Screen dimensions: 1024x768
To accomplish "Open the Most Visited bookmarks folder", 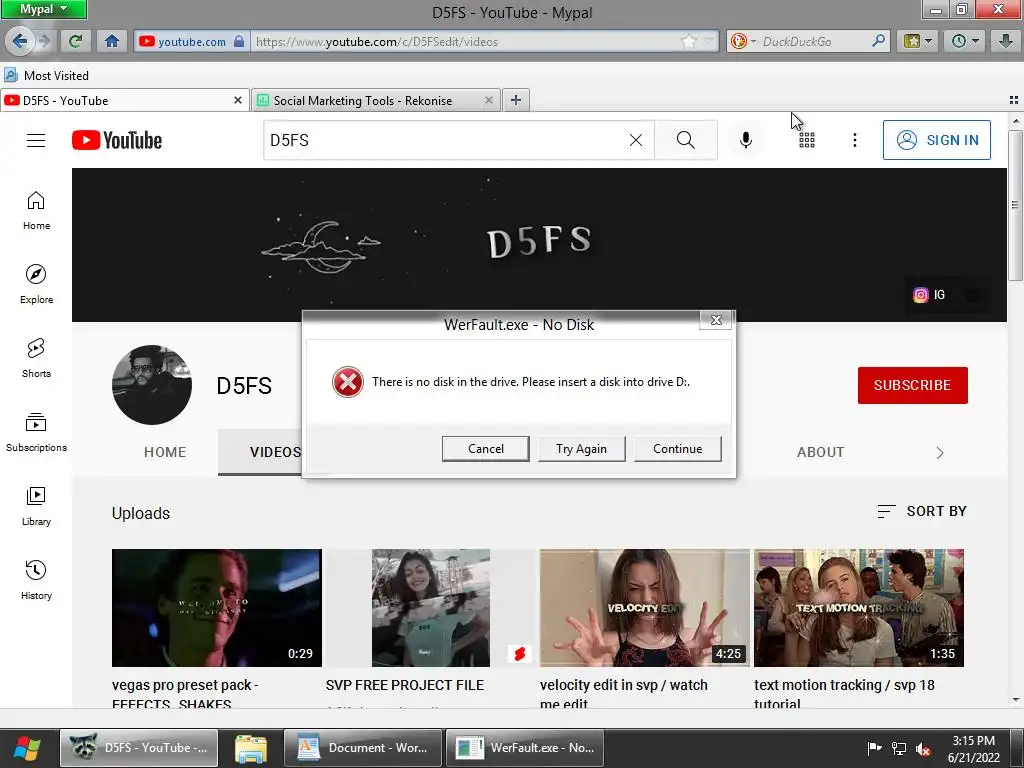I will pos(46,76).
